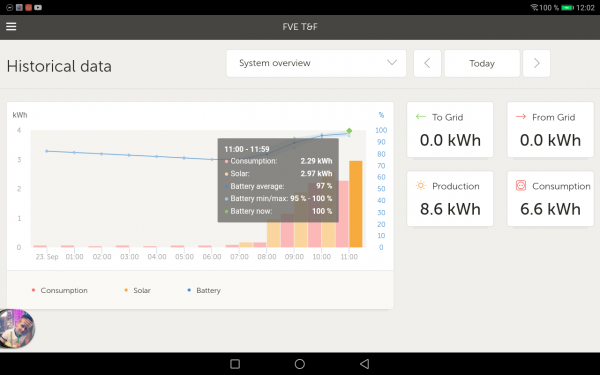Tap the floating chat head avatar
This screenshot has height=375, width=600.
point(16,329)
